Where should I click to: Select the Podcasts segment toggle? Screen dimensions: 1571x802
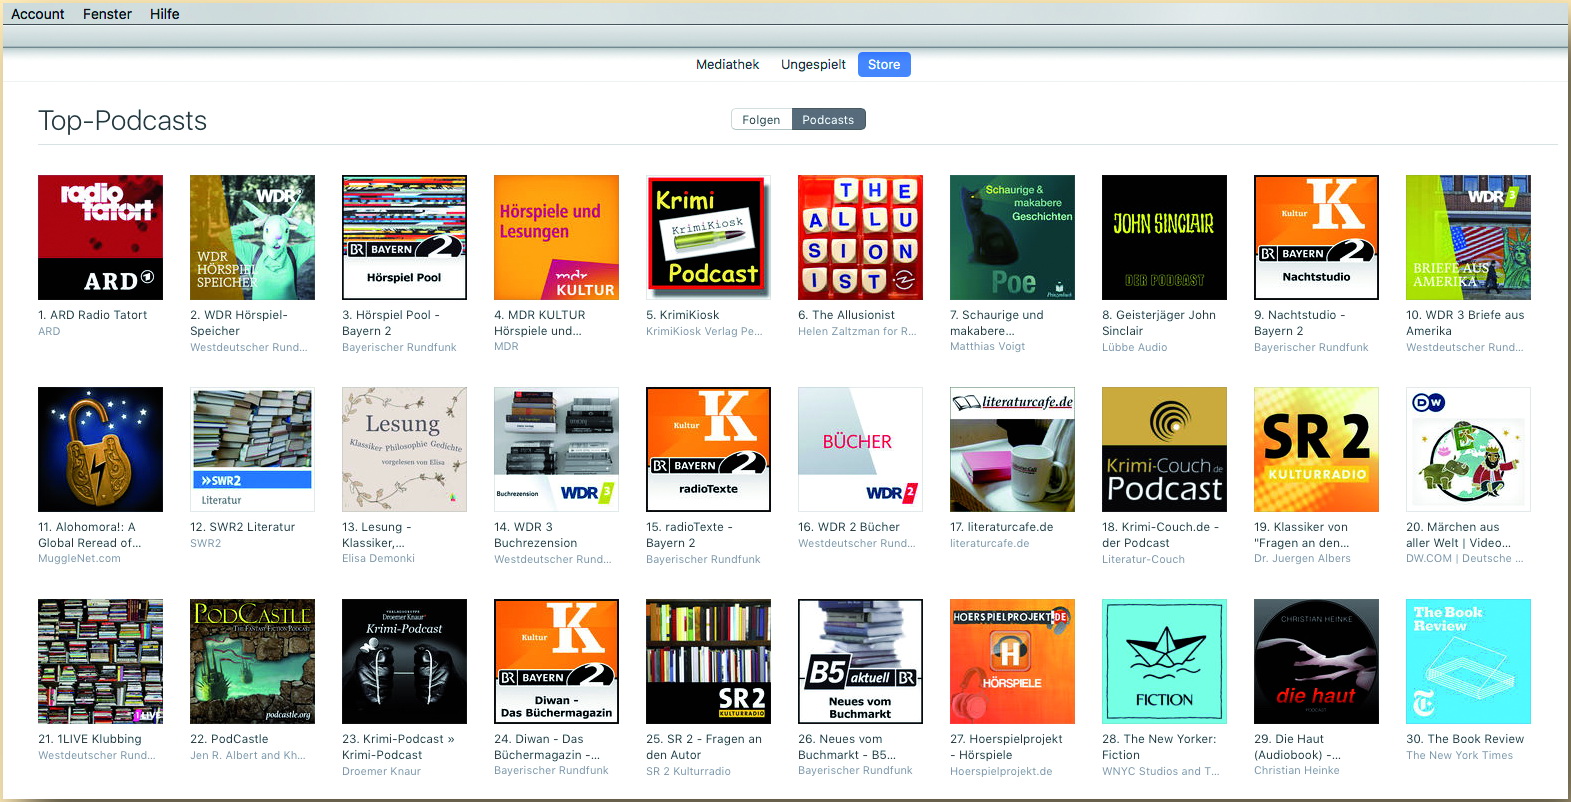(x=828, y=120)
